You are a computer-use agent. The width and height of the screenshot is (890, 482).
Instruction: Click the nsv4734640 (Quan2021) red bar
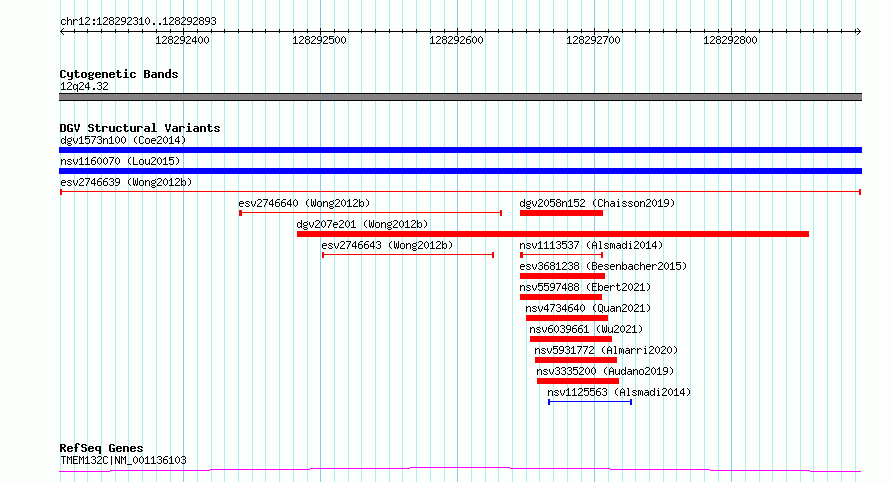[567, 318]
